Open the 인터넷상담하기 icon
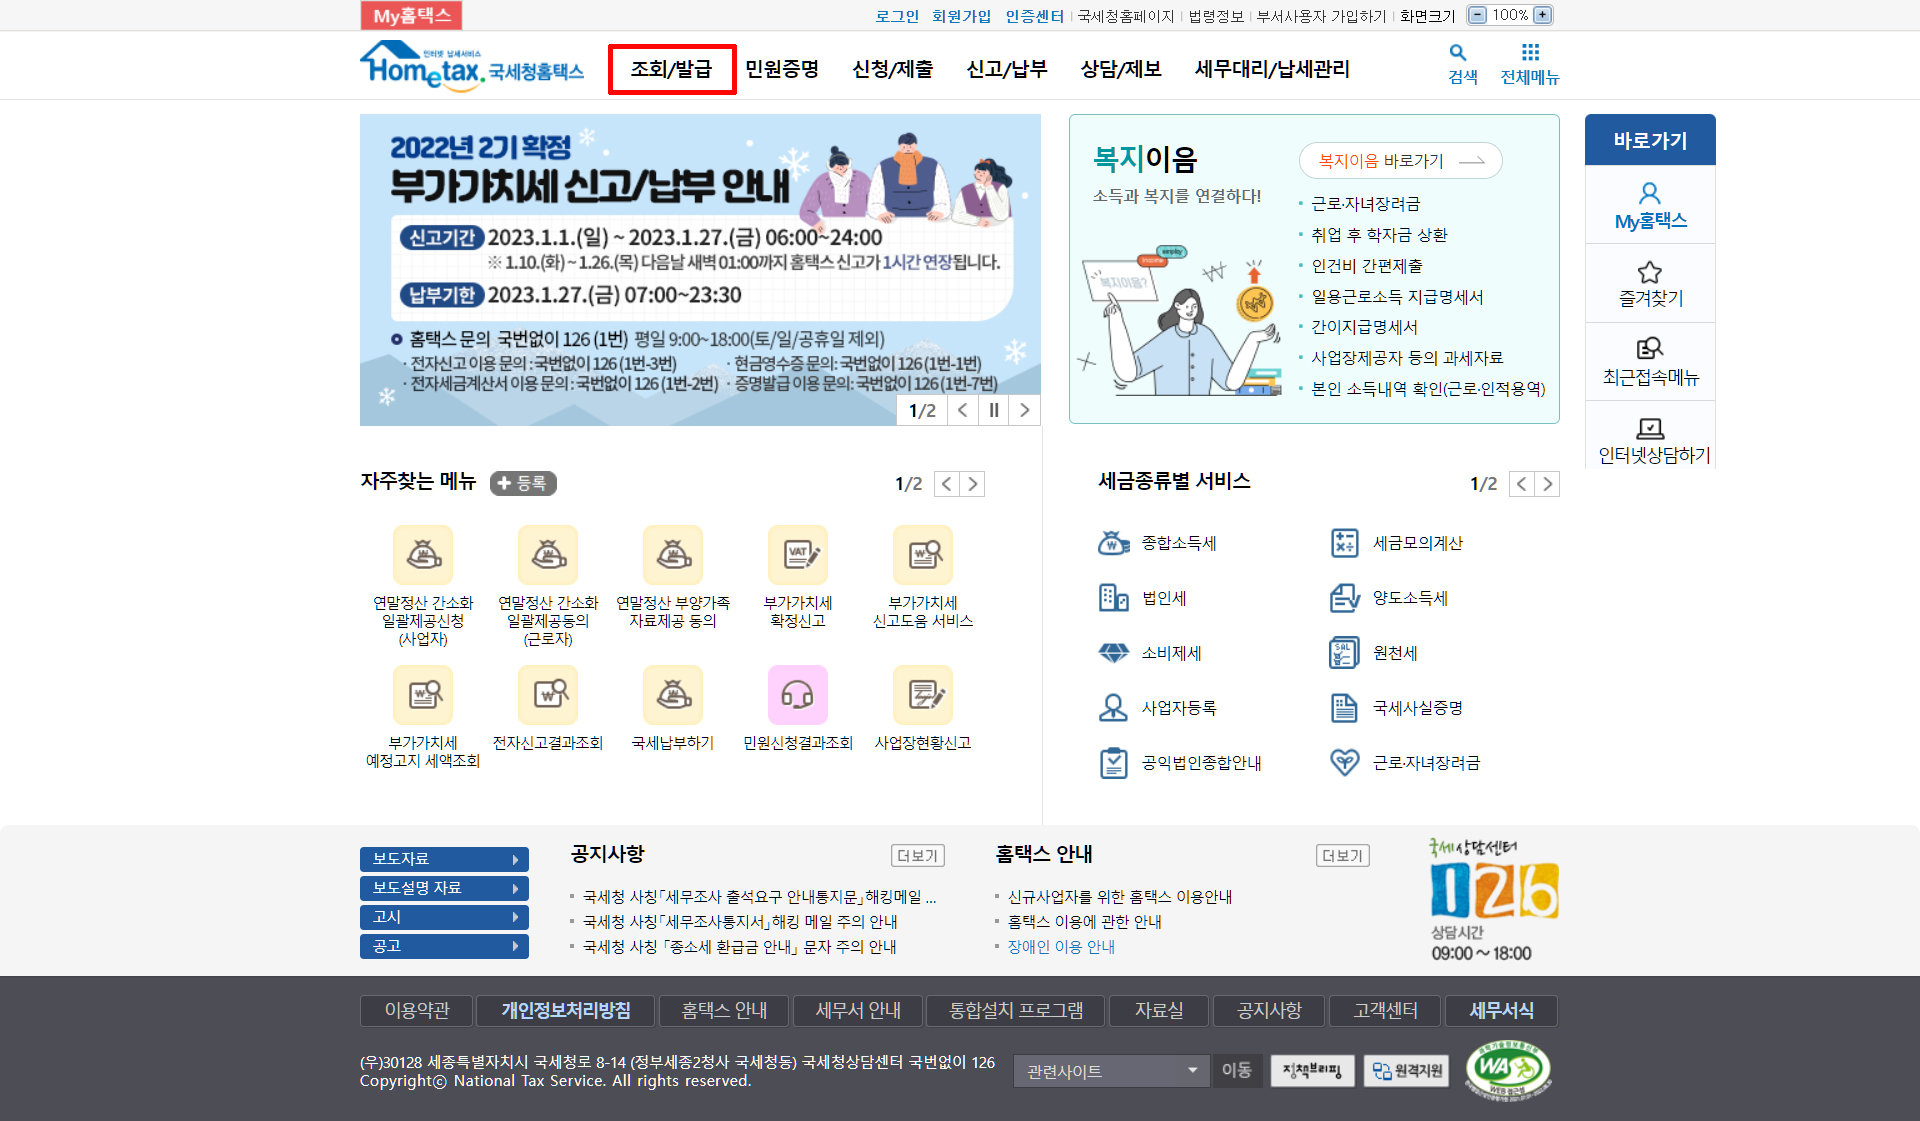Viewport: 1920px width, 1121px height. pyautogui.click(x=1650, y=430)
